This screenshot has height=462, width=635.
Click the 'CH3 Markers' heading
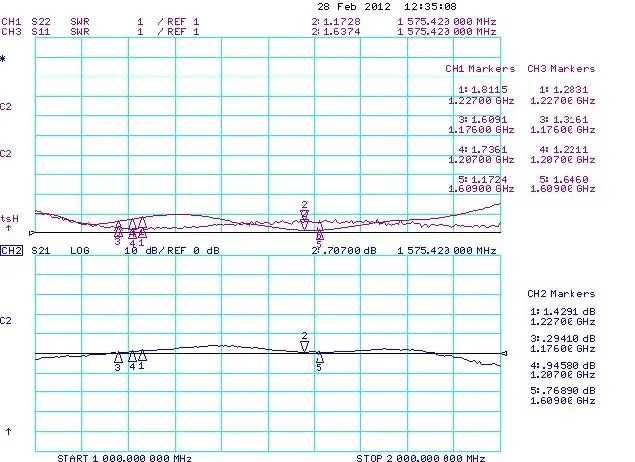point(561,69)
